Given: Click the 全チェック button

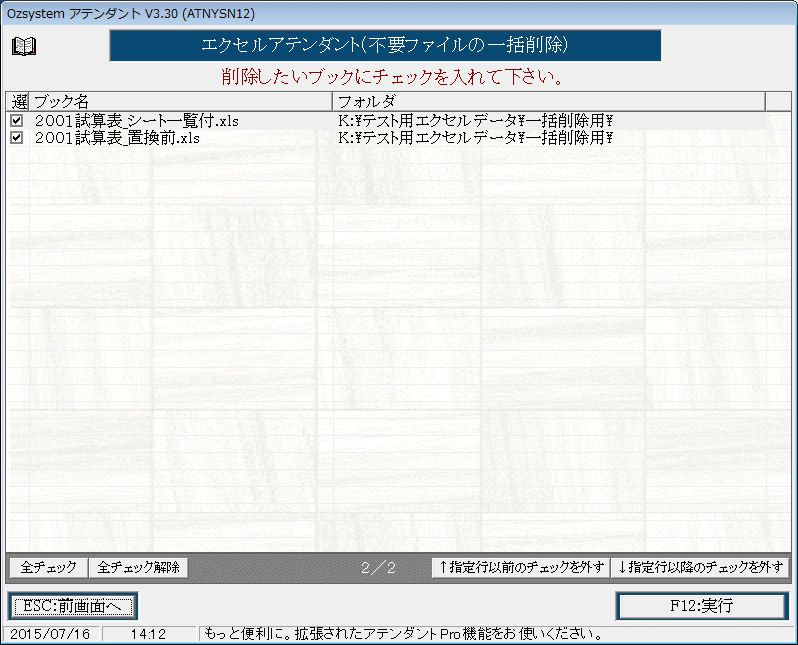Looking at the screenshot, I should [48, 567].
